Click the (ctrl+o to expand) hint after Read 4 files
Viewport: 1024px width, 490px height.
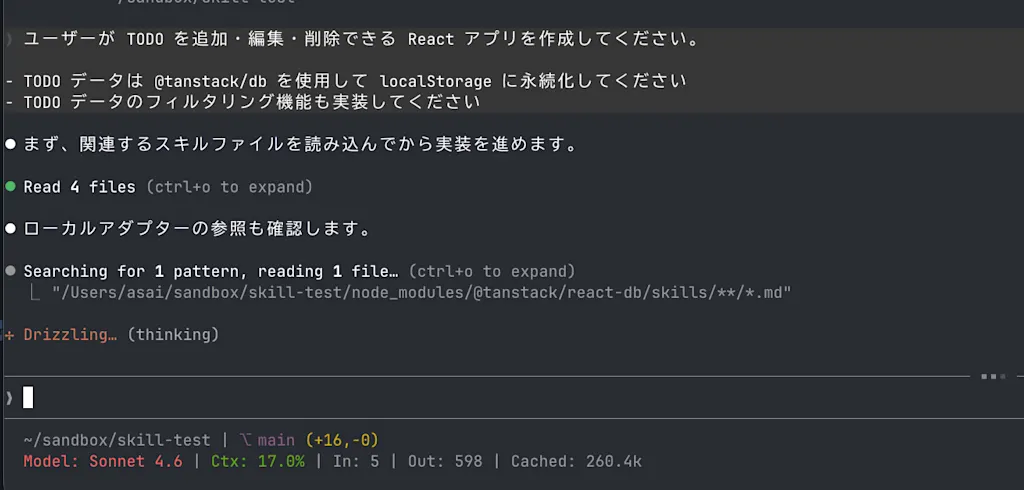[x=229, y=188]
